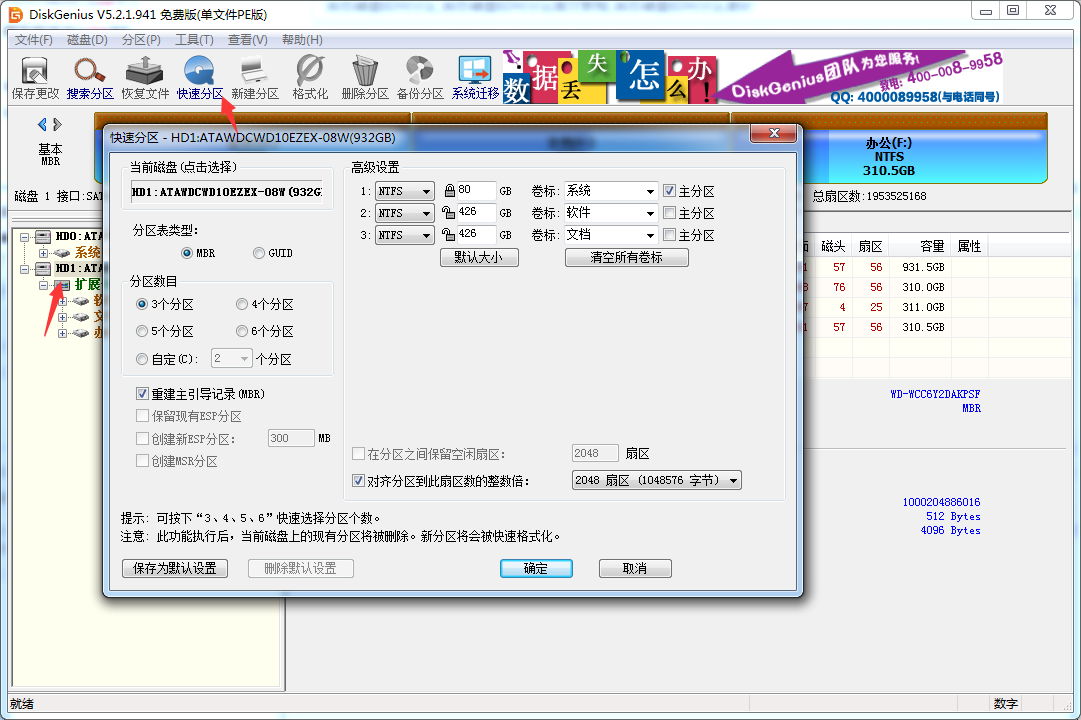1081x720 pixels.
Task: Select the 快速分区 (Quick Partition) toolbar icon
Action: click(200, 77)
